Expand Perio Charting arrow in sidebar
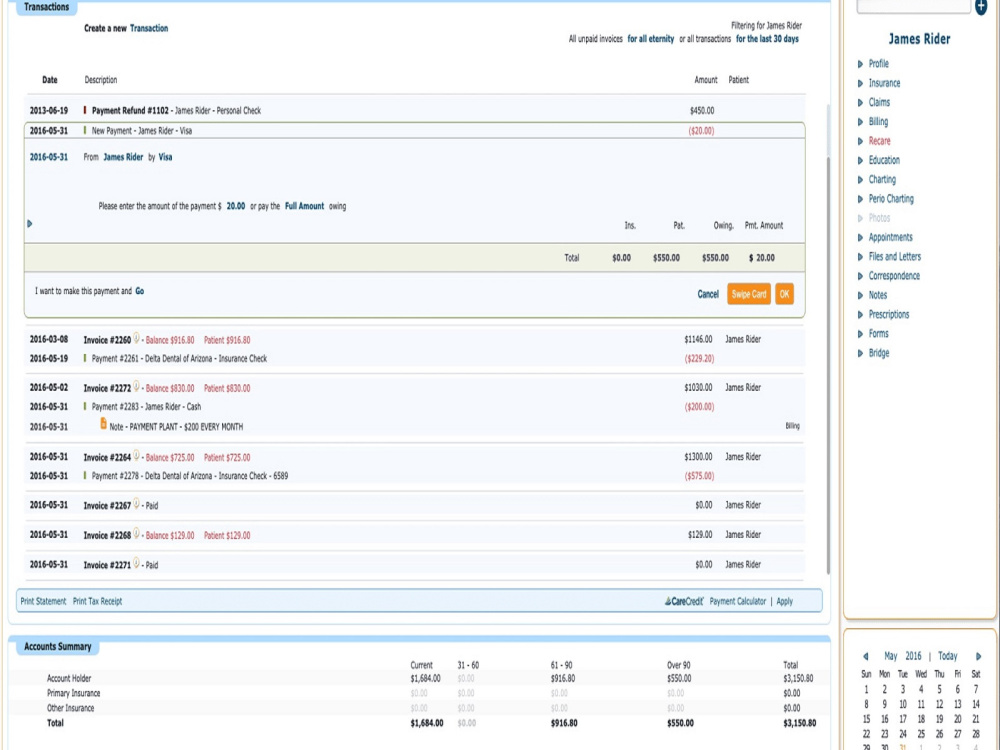The width and height of the screenshot is (1000, 750). click(860, 199)
